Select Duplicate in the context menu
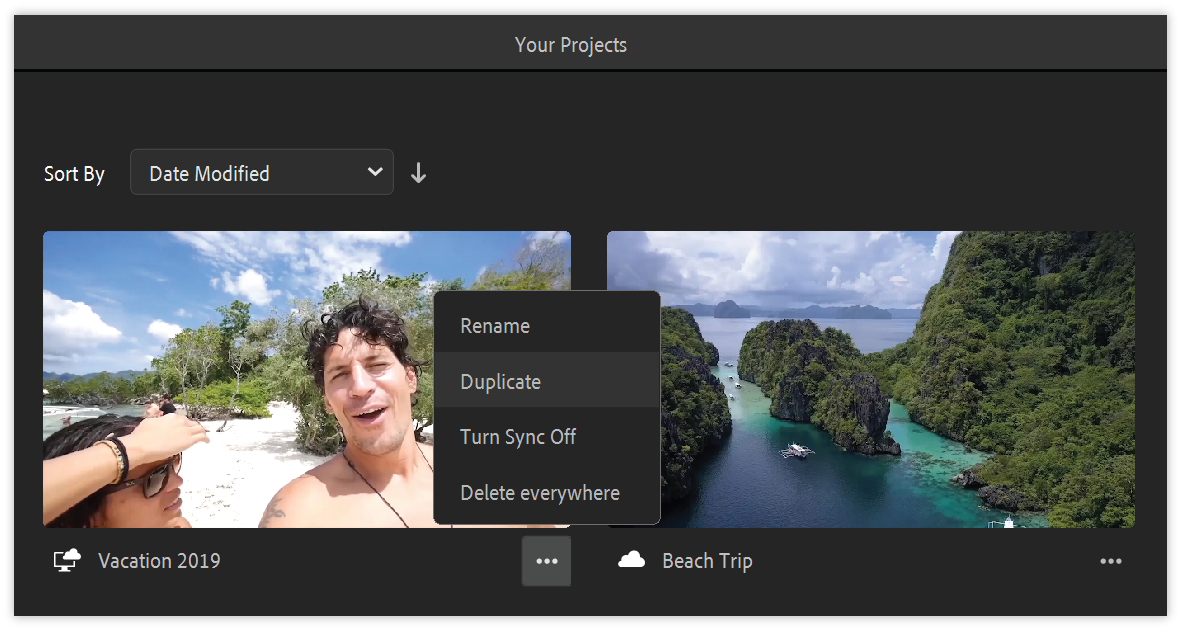 coord(500,382)
